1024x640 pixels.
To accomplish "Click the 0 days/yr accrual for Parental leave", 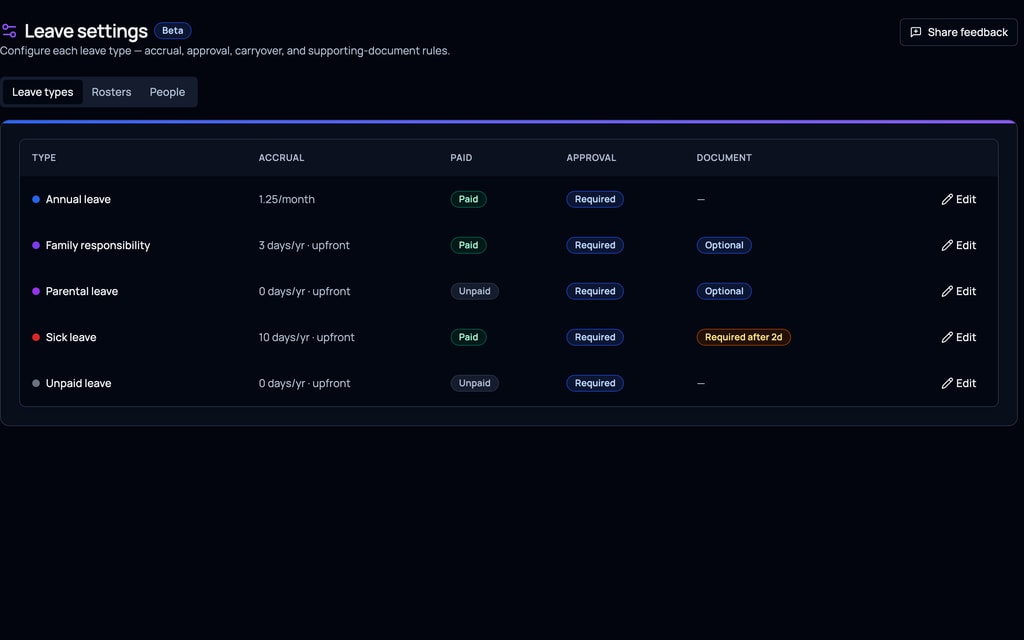I will point(304,291).
